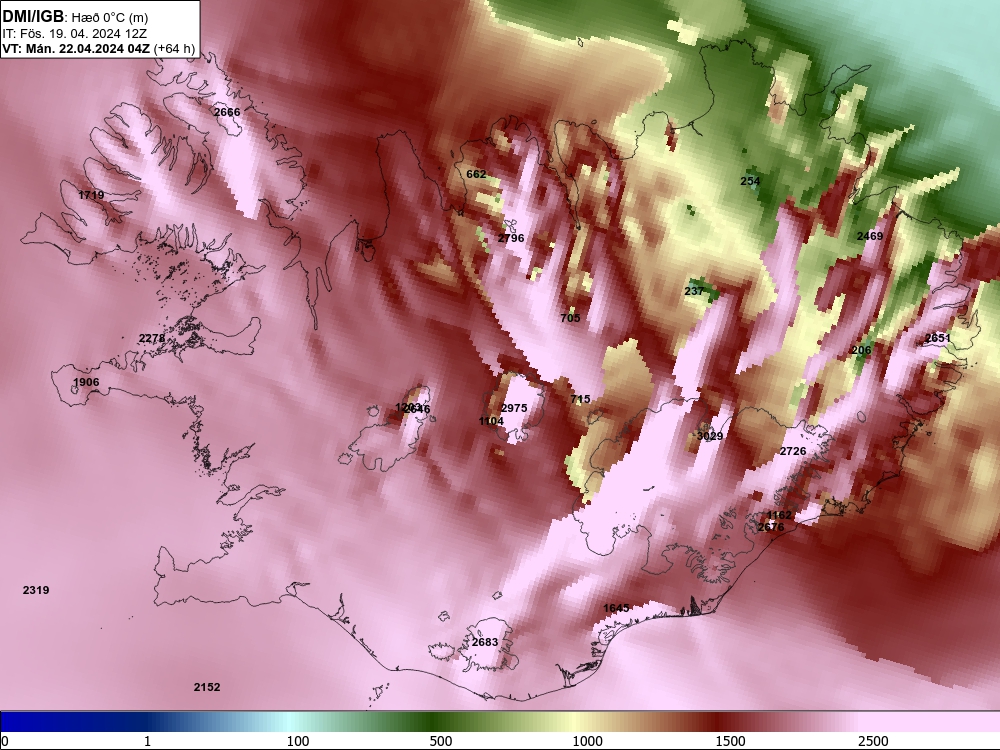This screenshot has width=1000, height=750.
Task: Click the 0 tick on color scale
Action: click(6, 741)
